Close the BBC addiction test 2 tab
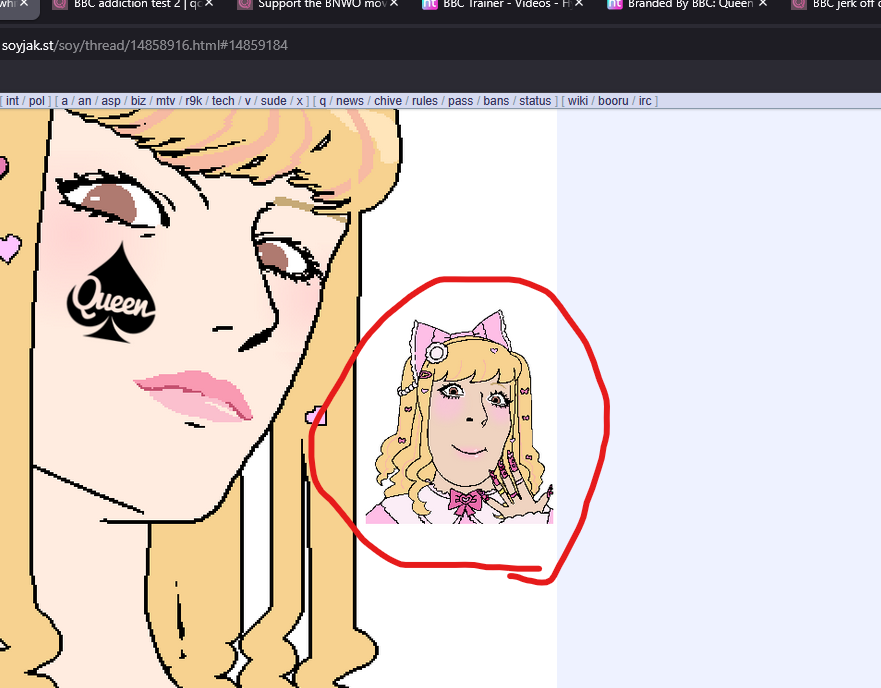 pyautogui.click(x=209, y=4)
